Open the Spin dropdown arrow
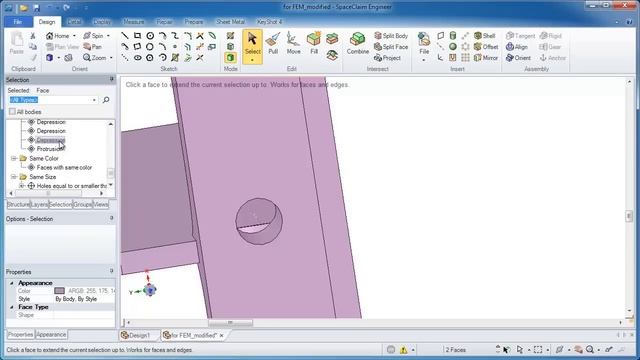The height and width of the screenshot is (360, 640). point(108,36)
